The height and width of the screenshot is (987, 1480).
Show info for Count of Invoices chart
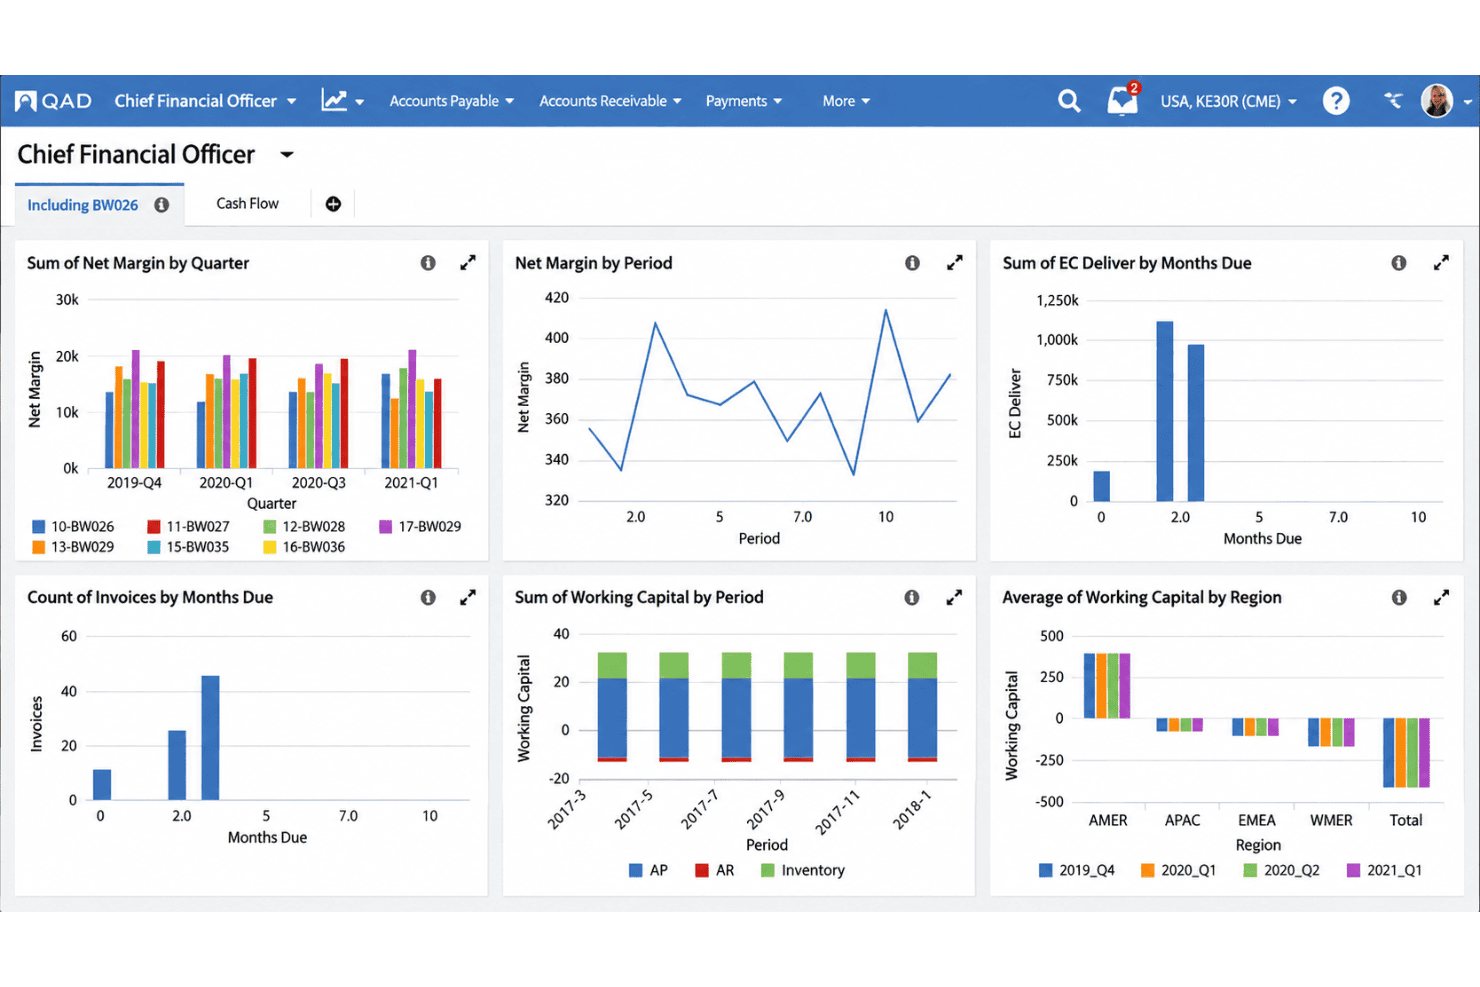428,597
